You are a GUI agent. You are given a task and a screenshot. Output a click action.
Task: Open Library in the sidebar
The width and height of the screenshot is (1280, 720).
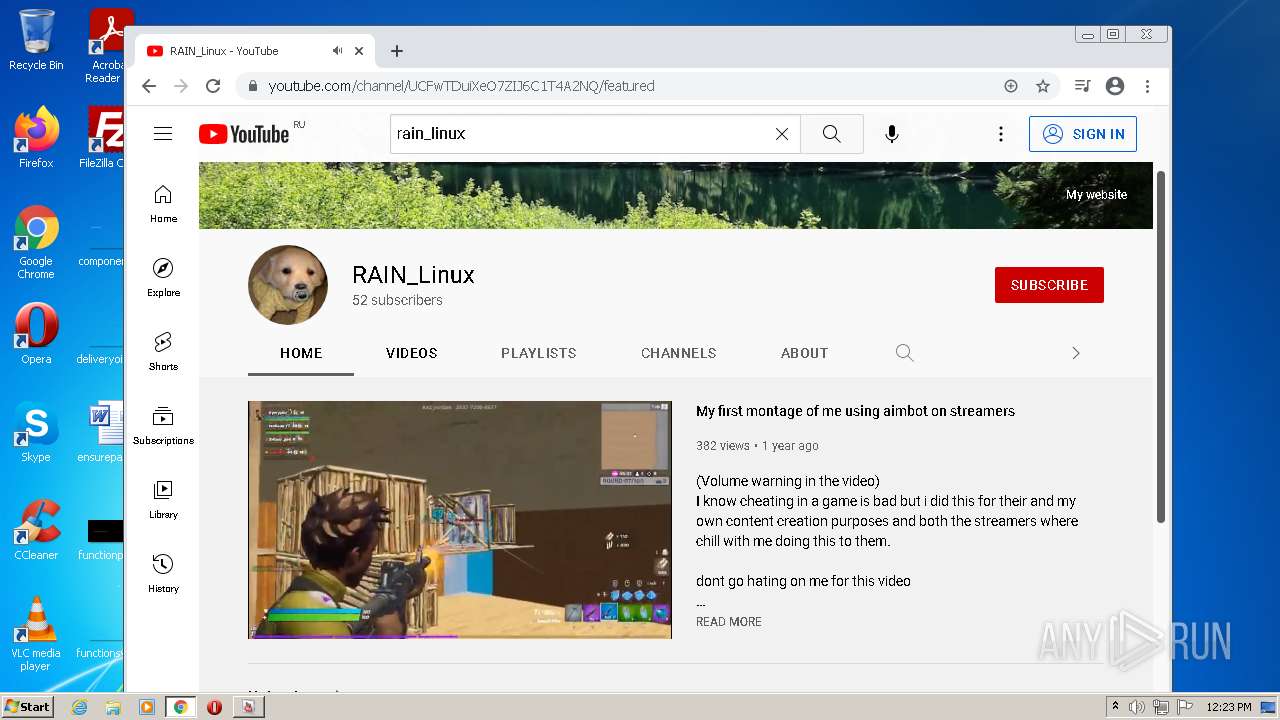coord(163,500)
